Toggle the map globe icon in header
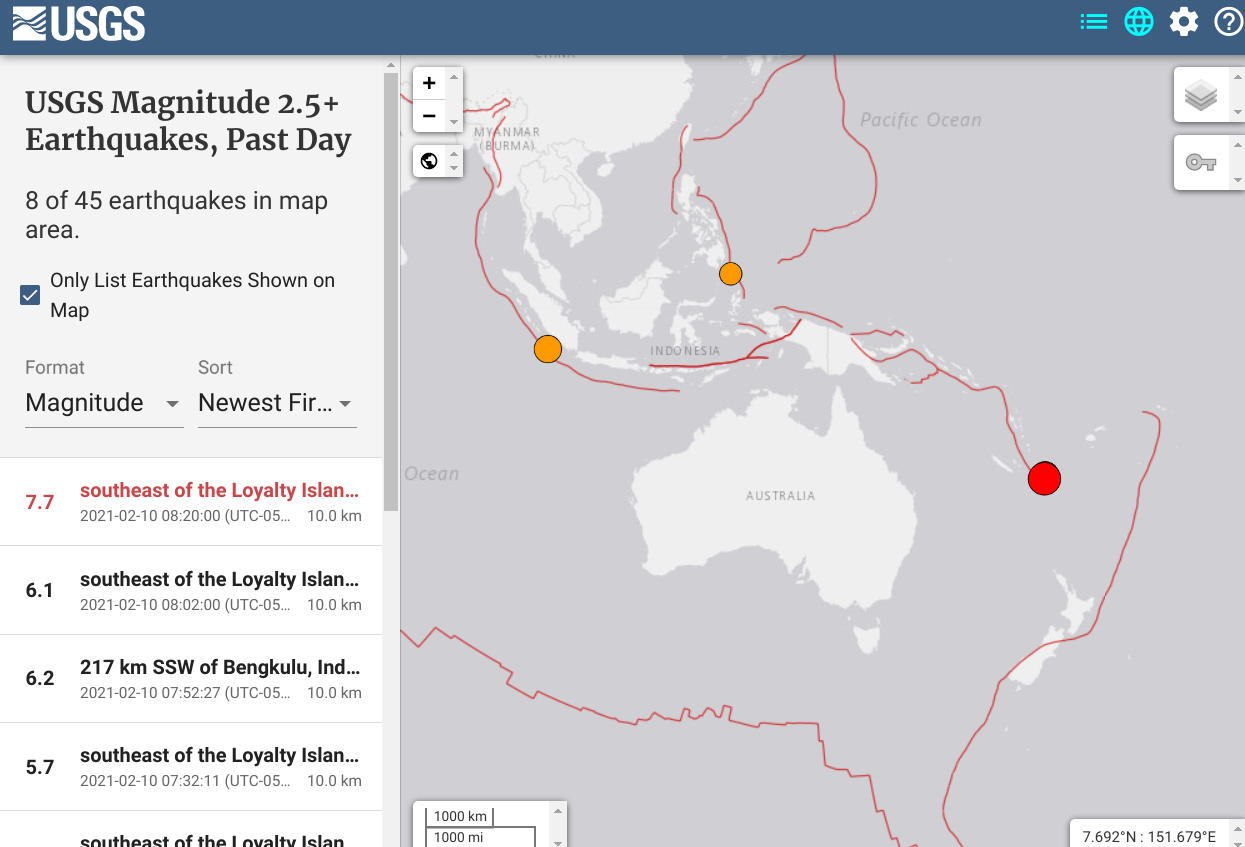 tap(1139, 22)
